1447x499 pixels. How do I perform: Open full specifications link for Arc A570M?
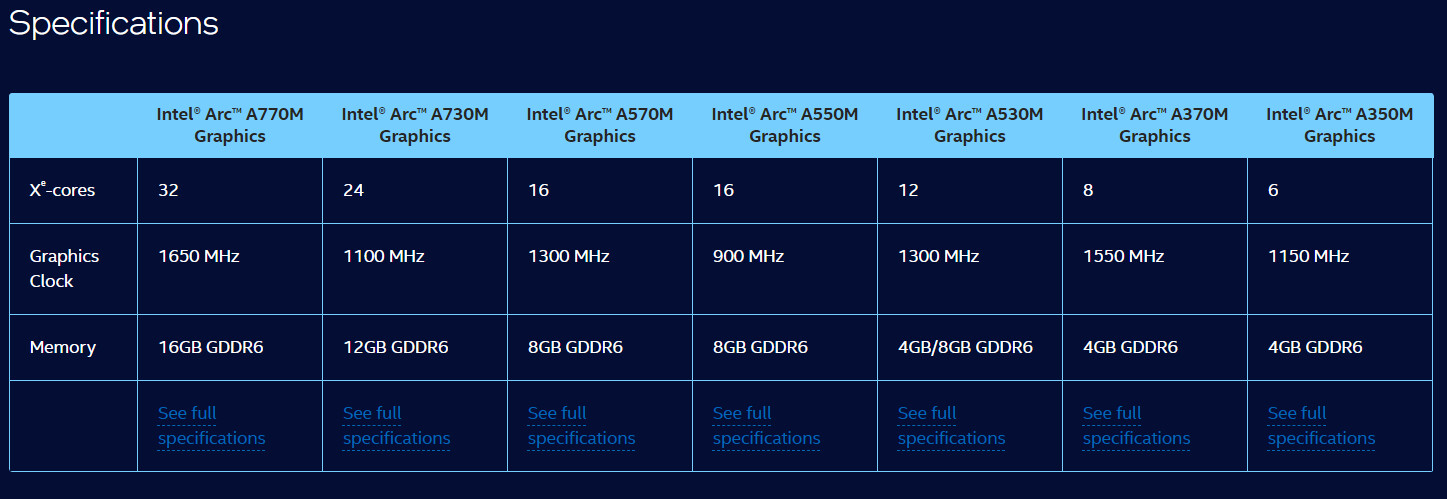[581, 426]
